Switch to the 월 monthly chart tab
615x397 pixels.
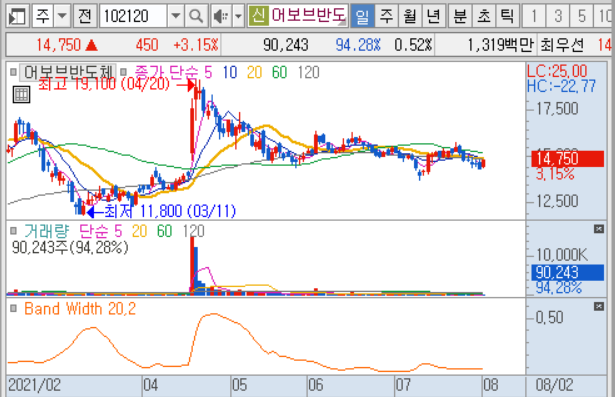coord(410,16)
